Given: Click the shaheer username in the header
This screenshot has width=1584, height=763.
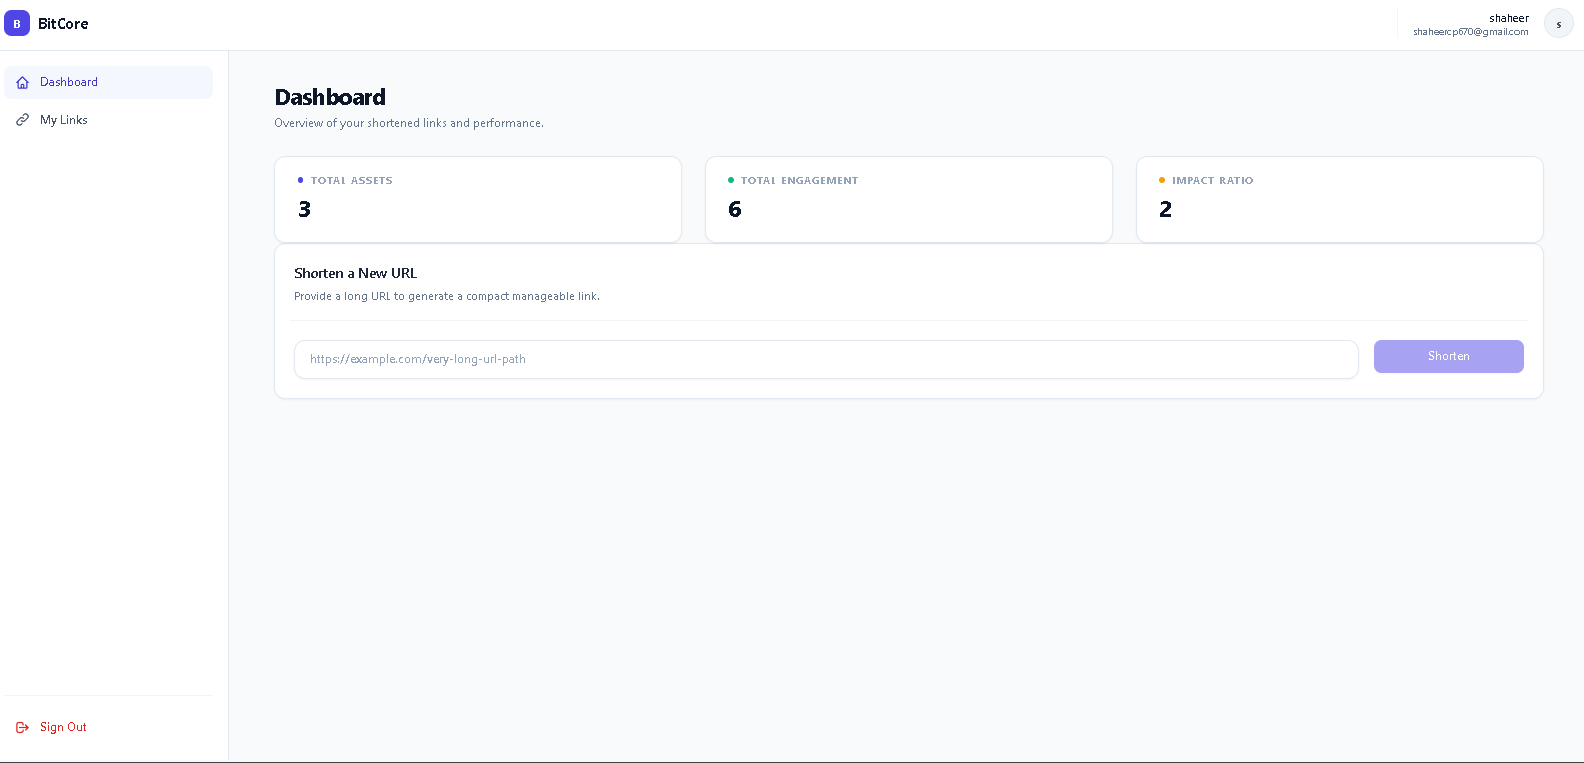Looking at the screenshot, I should (x=1508, y=18).
